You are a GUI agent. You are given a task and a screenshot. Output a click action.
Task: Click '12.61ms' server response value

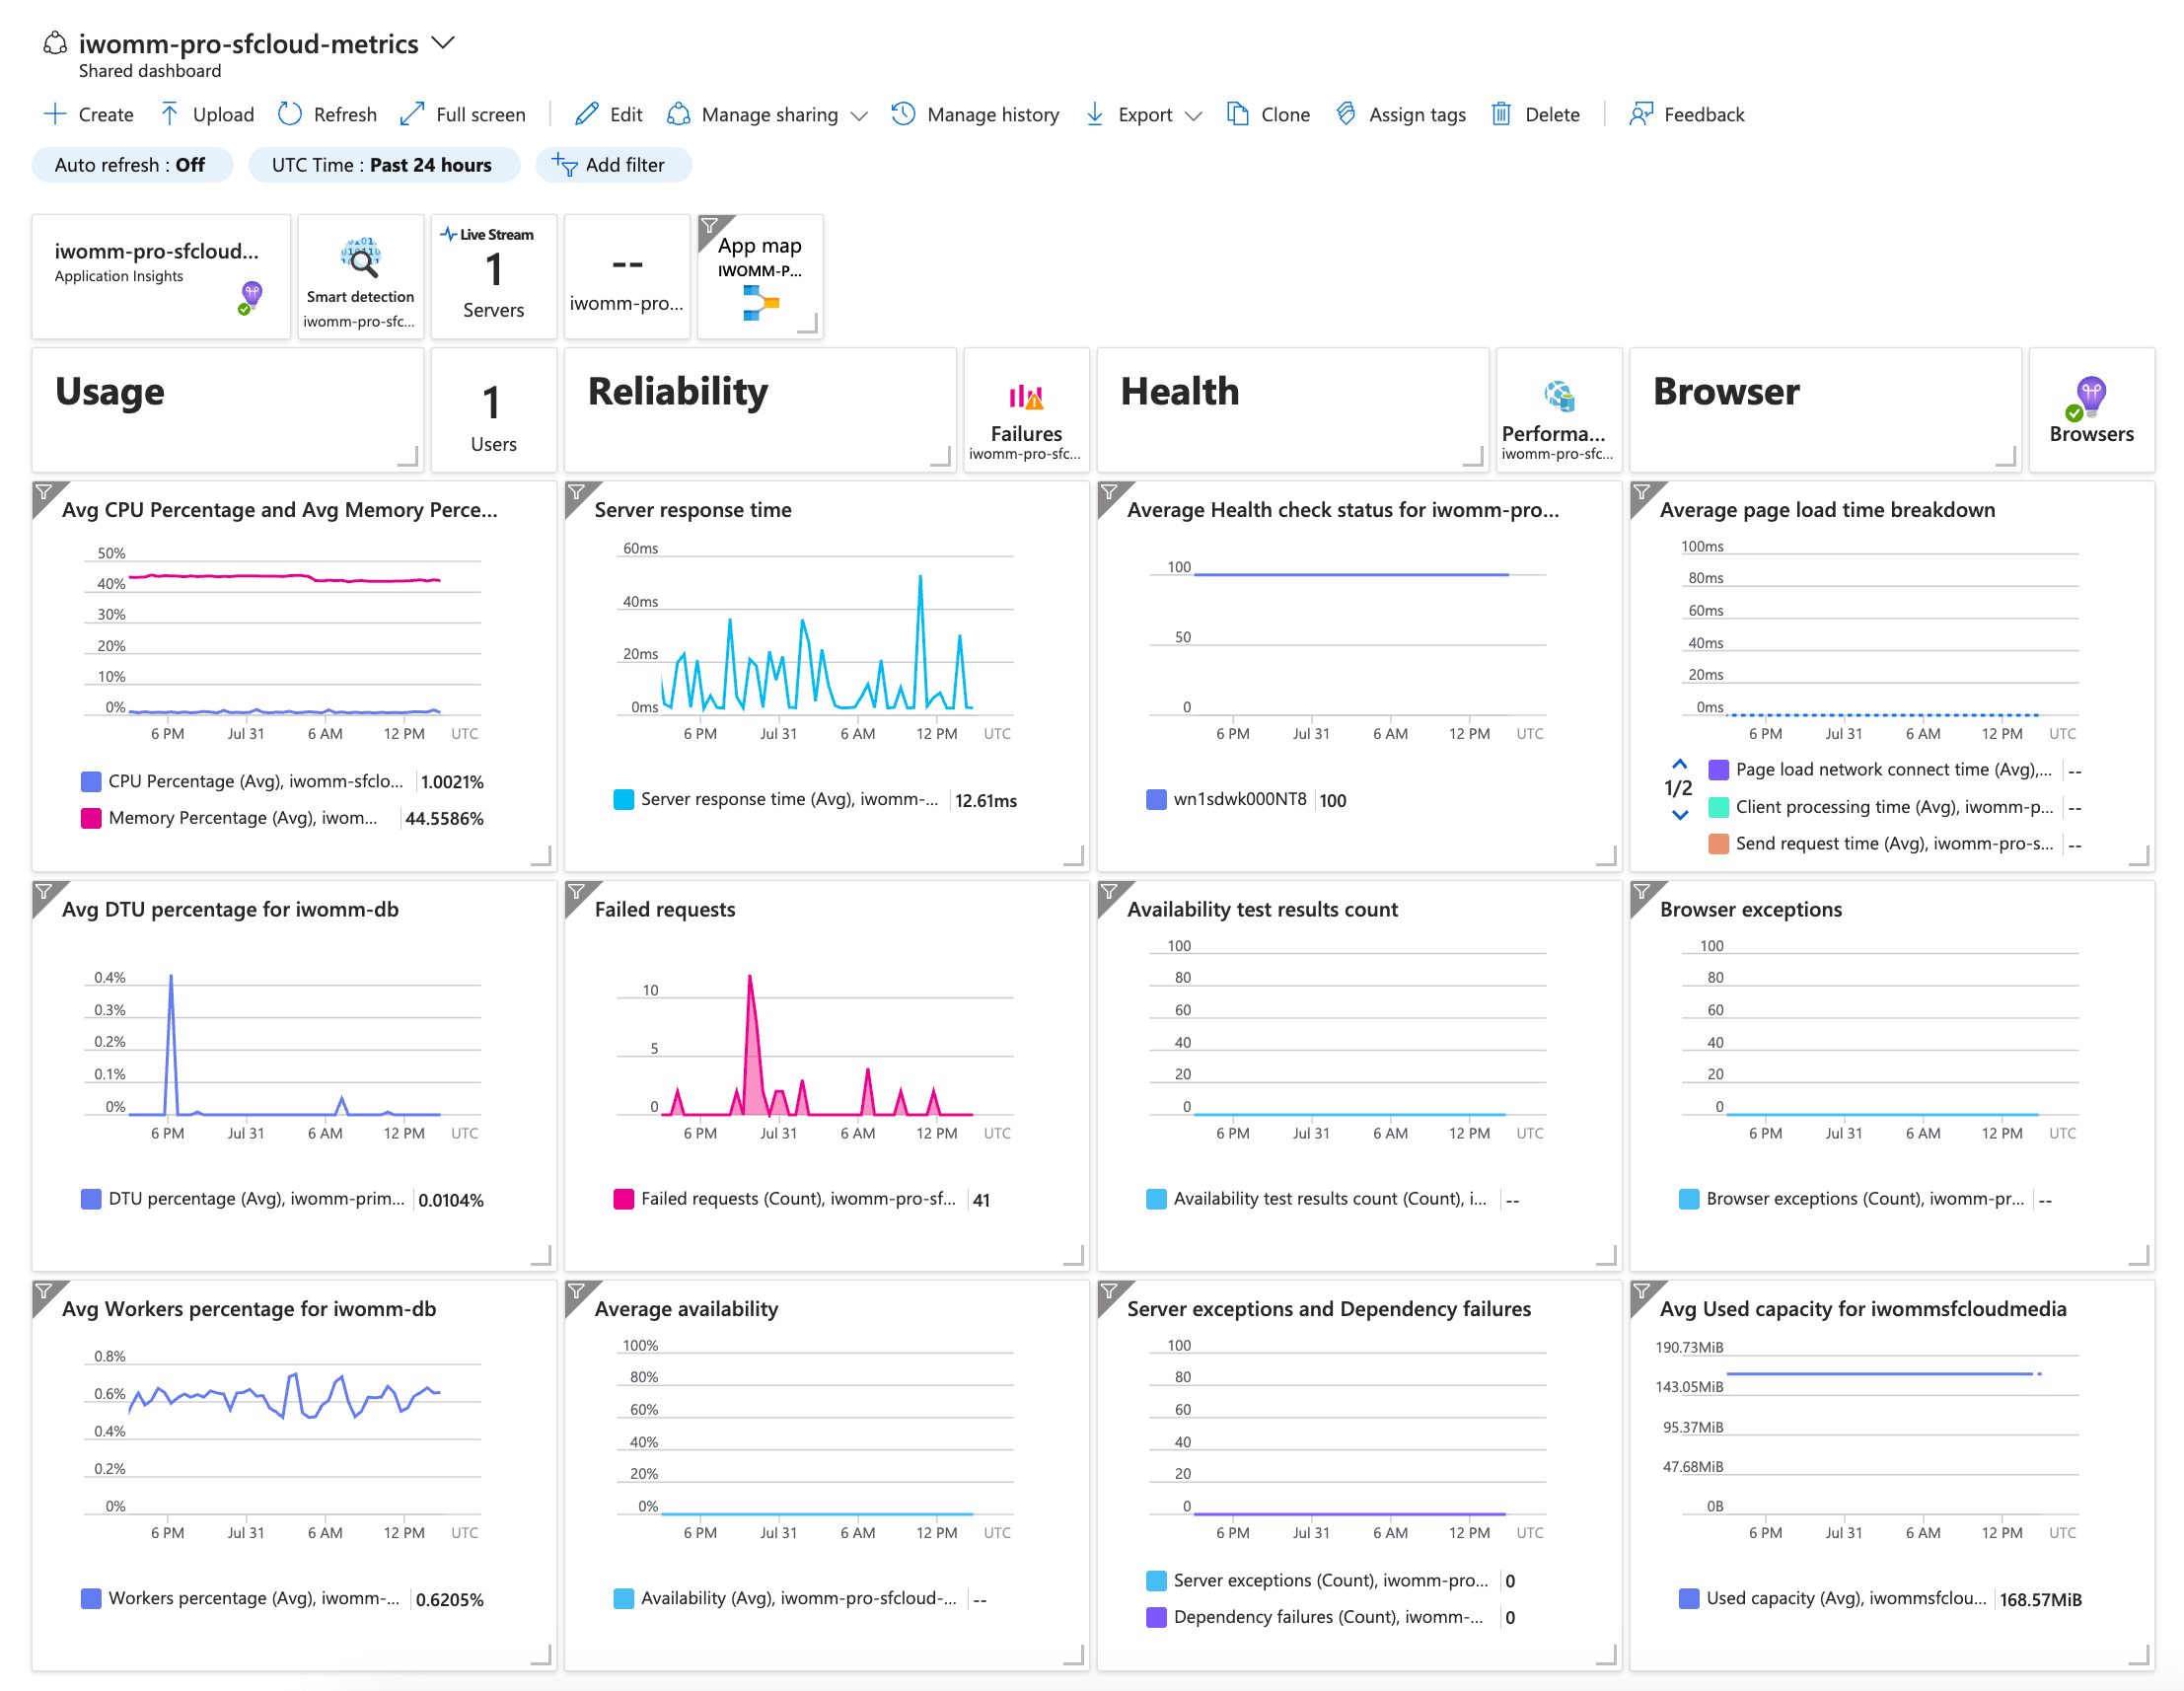[985, 800]
